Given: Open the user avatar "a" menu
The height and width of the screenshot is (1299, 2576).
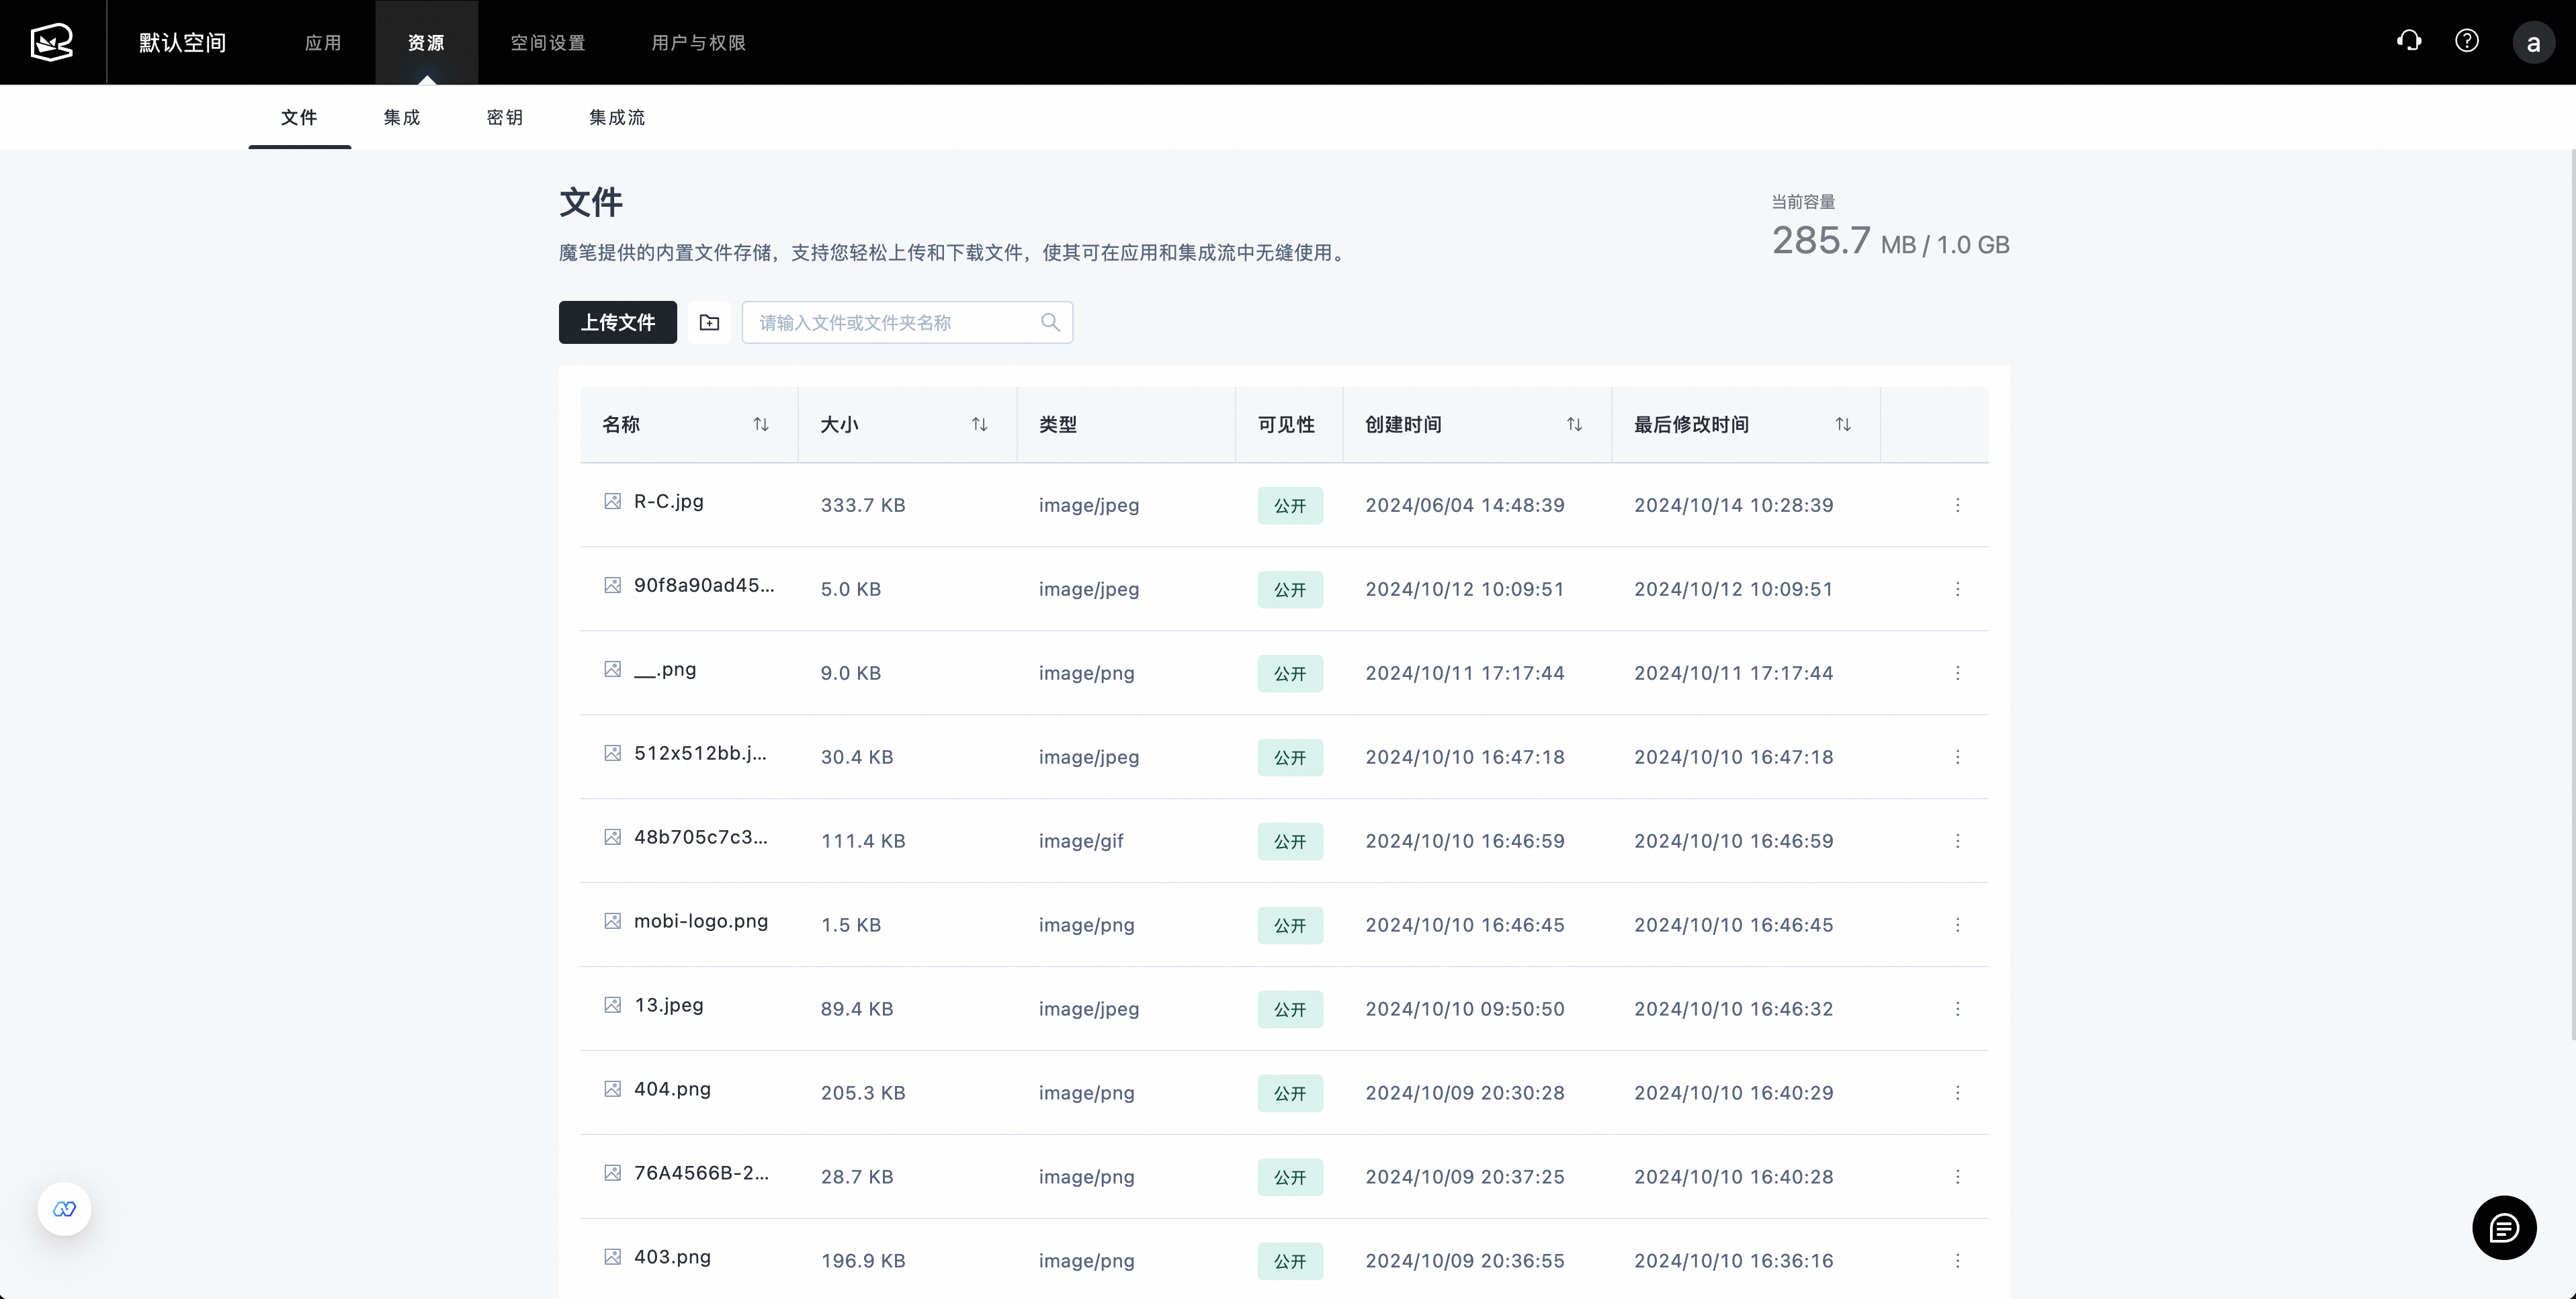Looking at the screenshot, I should pos(2533,43).
